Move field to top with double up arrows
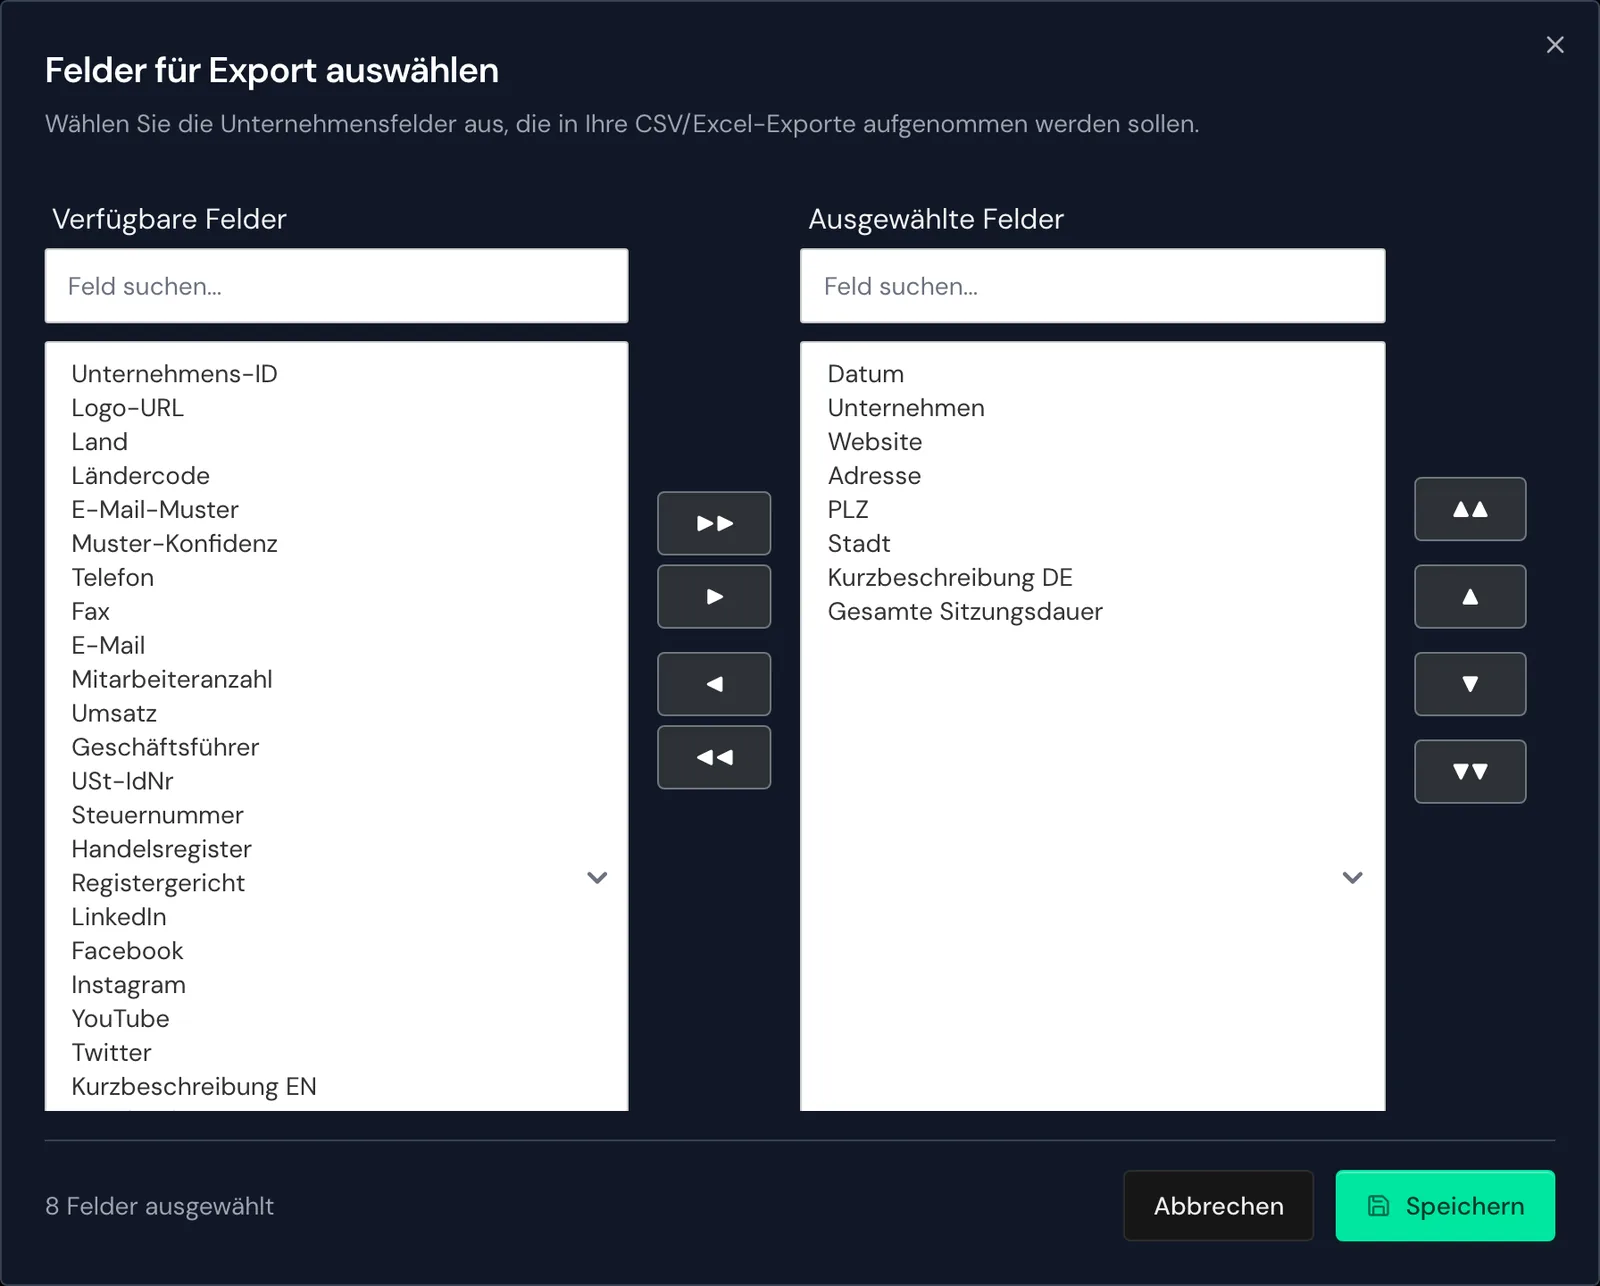This screenshot has height=1286, width=1600. tap(1470, 509)
